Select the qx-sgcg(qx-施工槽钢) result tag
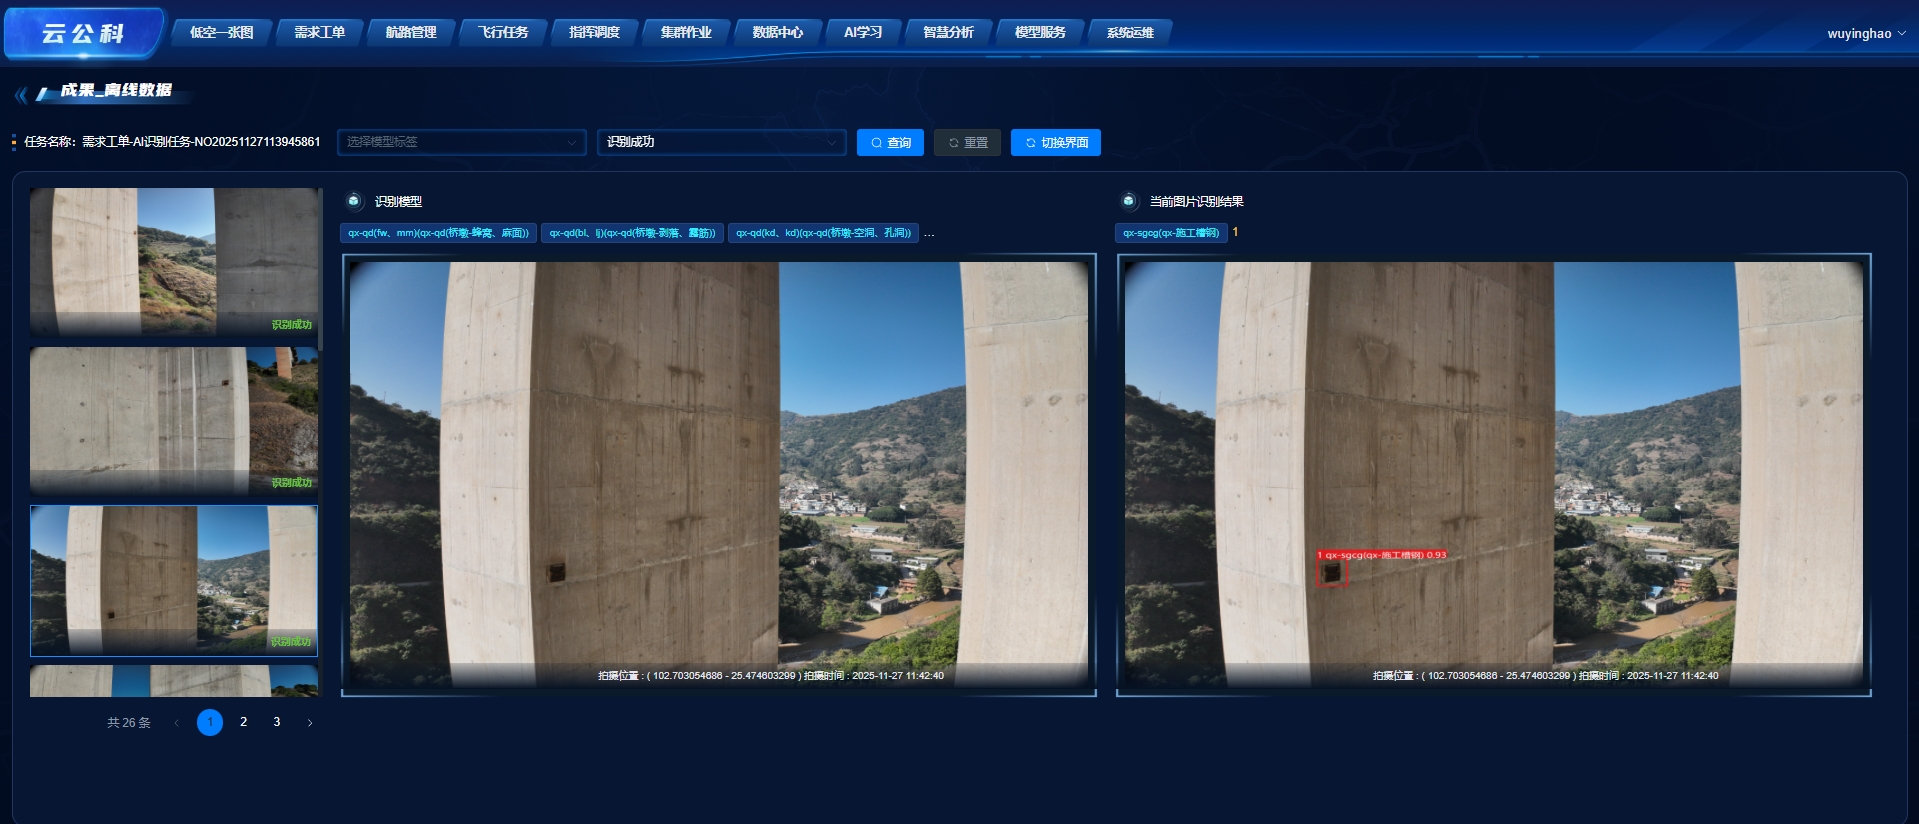This screenshot has height=824, width=1919. point(1171,233)
